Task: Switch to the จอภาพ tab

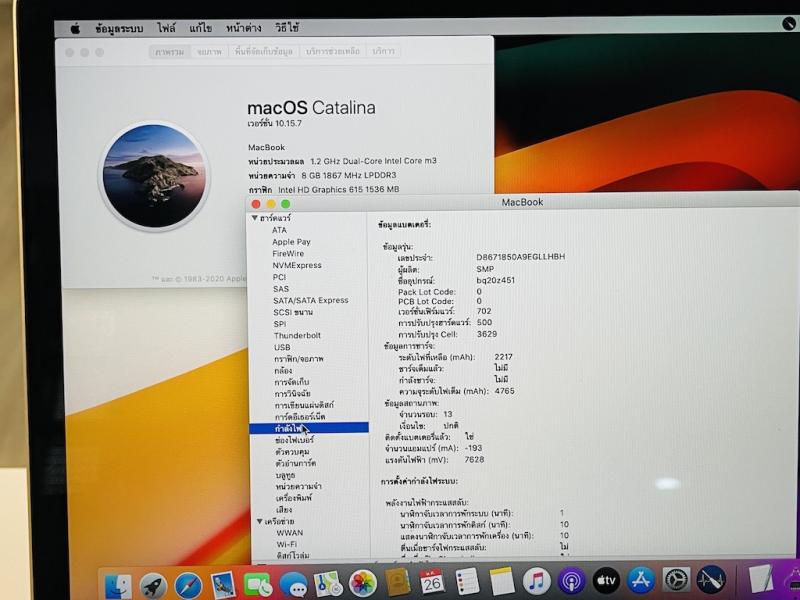Action: (210, 52)
